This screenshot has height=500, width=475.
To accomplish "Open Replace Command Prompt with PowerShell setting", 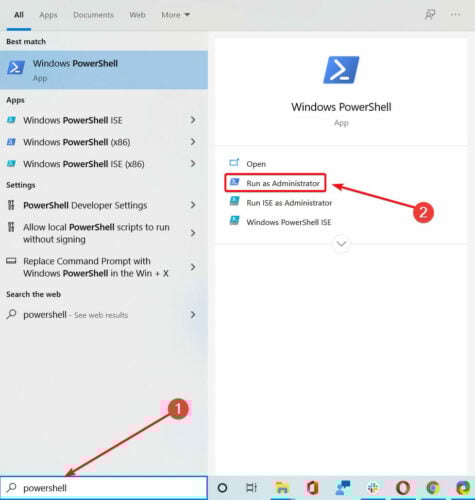I will point(104,267).
